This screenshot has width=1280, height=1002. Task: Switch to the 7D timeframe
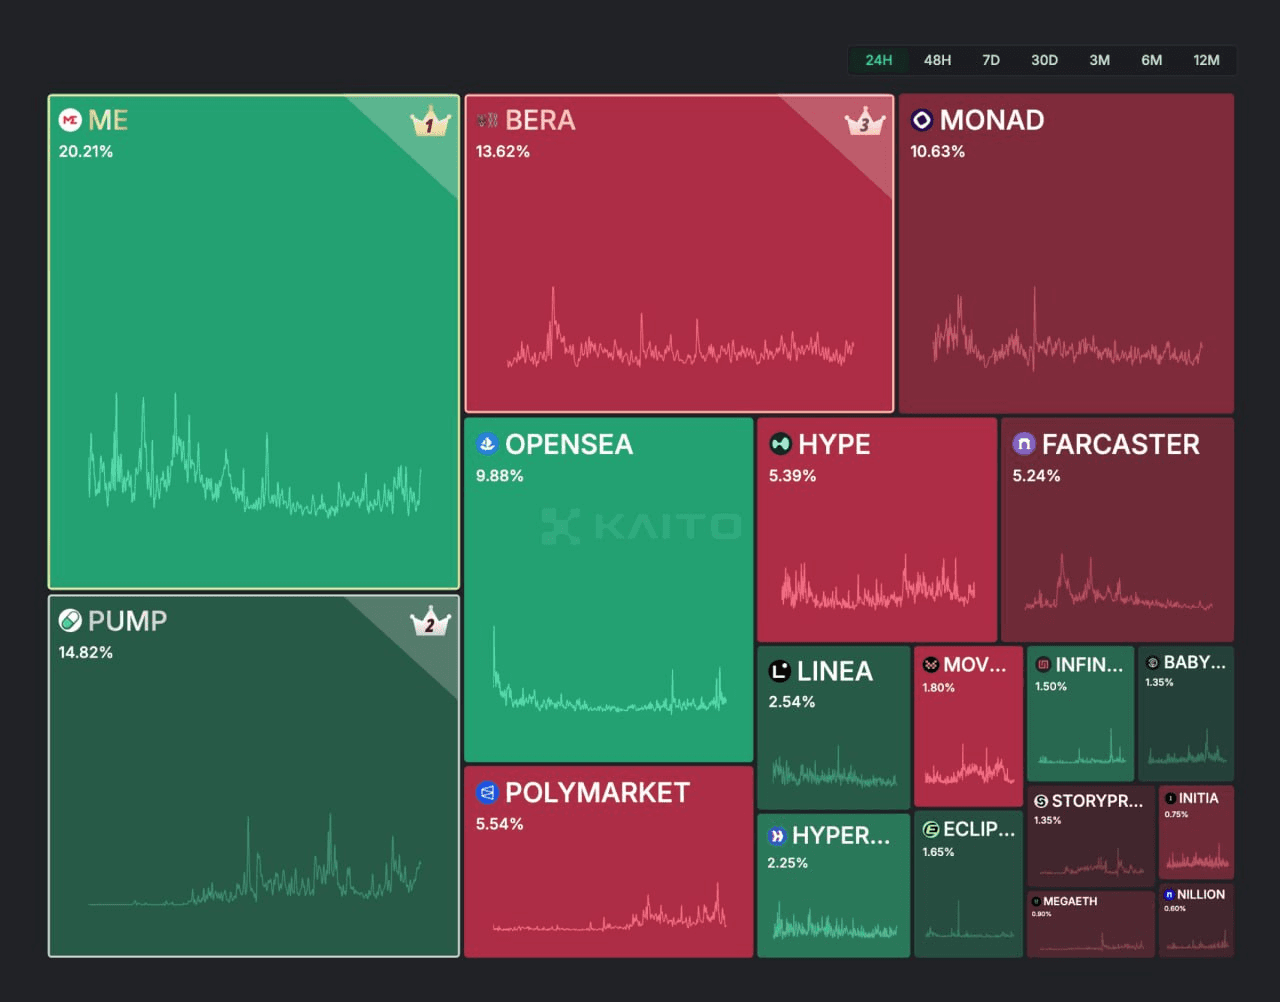tap(991, 60)
